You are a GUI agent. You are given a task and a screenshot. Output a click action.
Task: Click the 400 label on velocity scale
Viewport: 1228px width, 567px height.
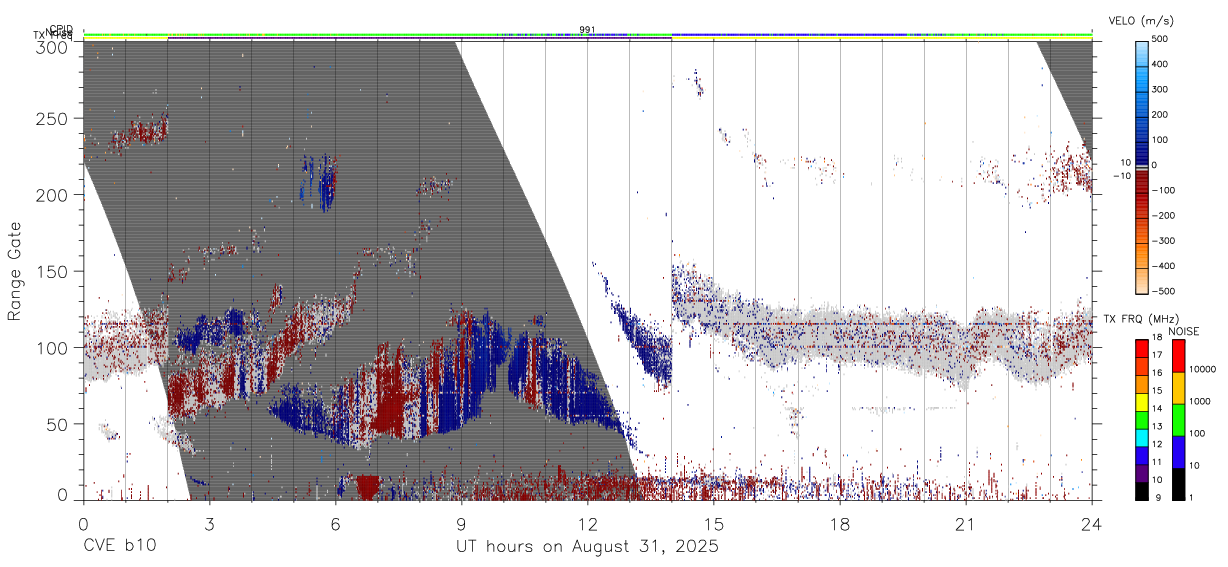1161,64
